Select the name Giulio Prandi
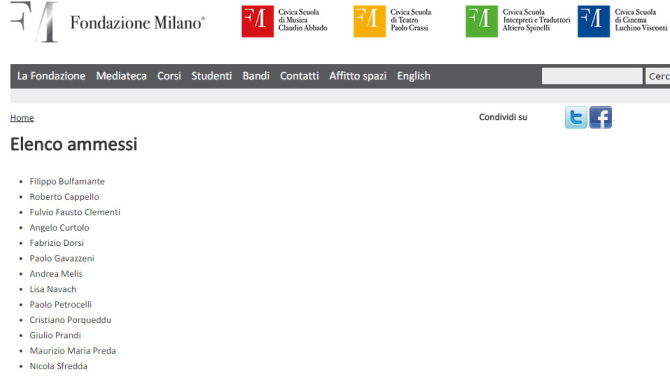The image size is (670, 380). pos(55,335)
